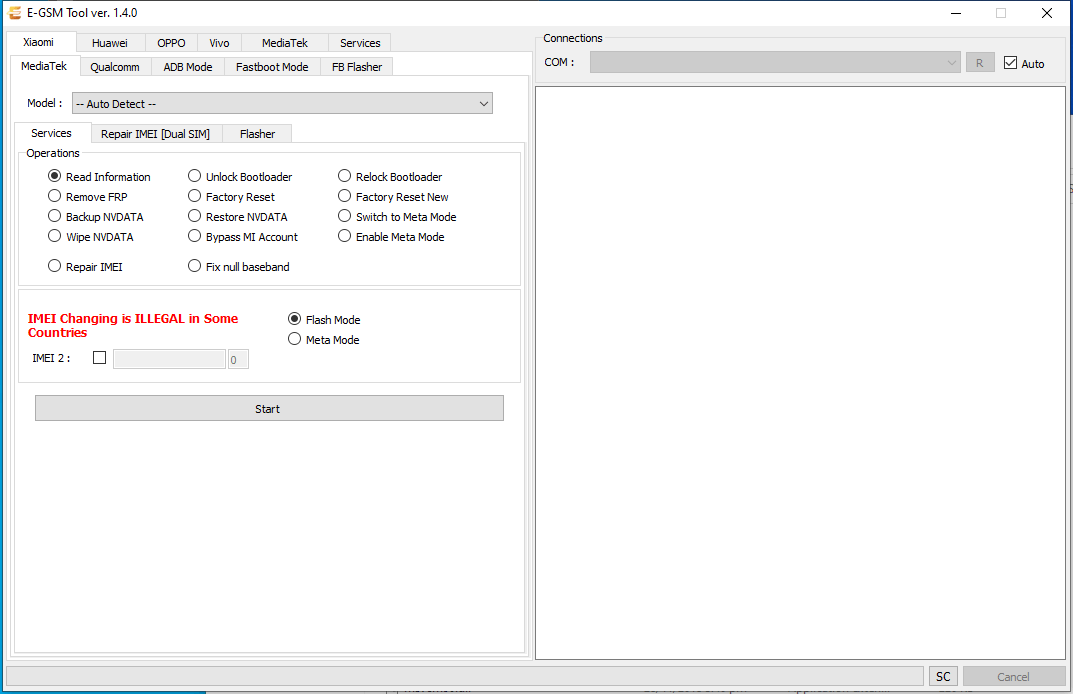Select the Unlock Bootloader operation
Image resolution: width=1073 pixels, height=694 pixels.
coord(194,175)
